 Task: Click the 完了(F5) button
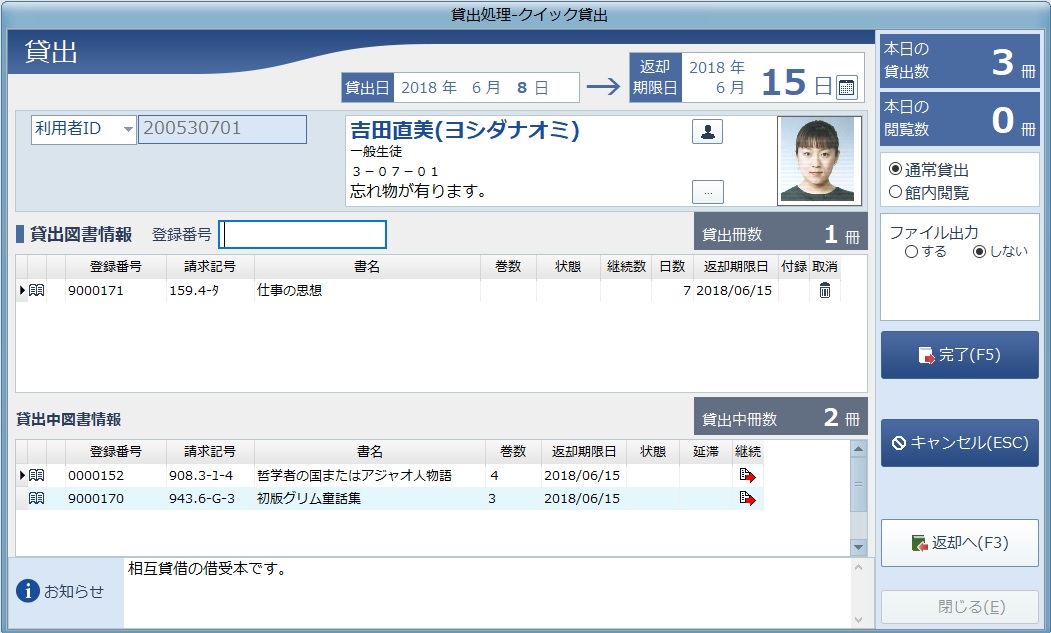[x=959, y=355]
